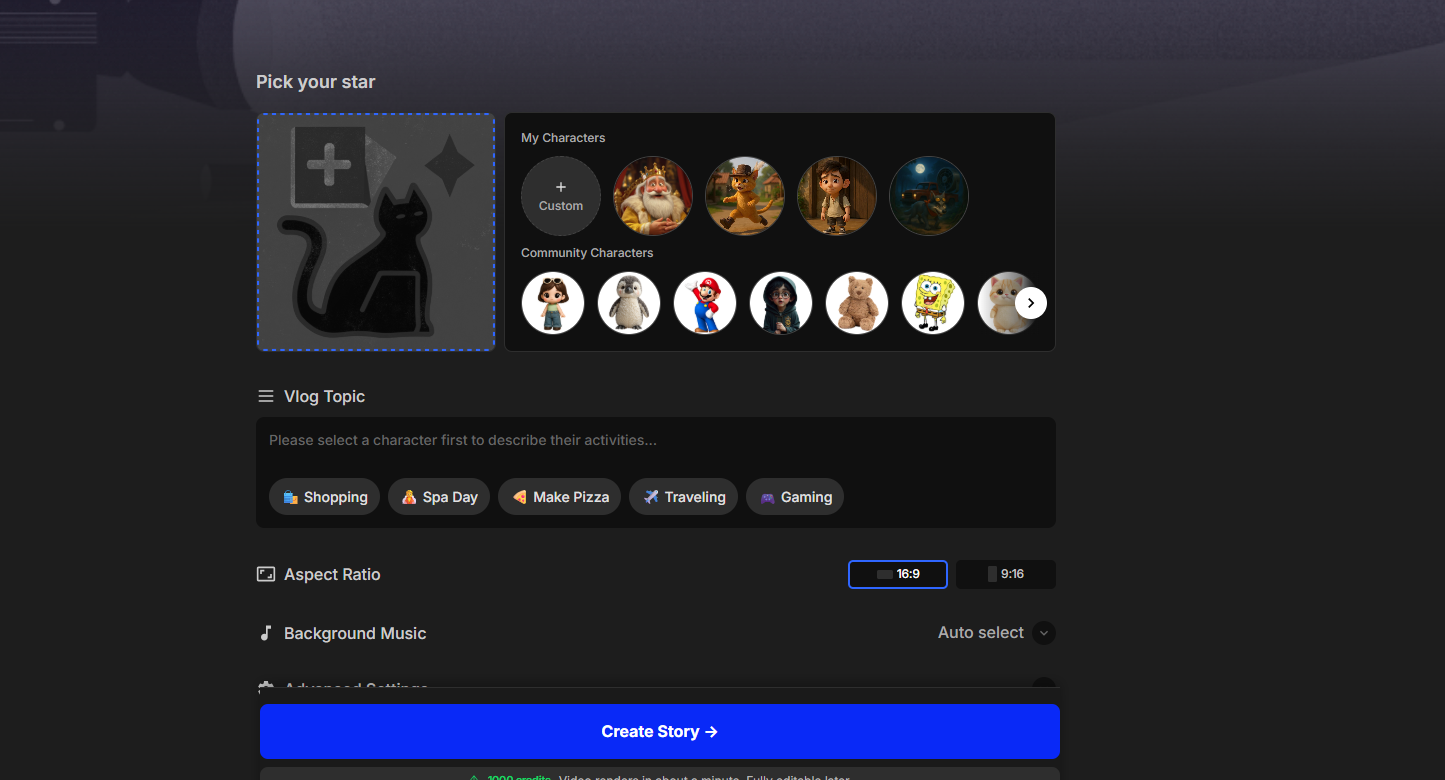
Task: Choose the girl with sunglasses community character
Action: coord(553,303)
